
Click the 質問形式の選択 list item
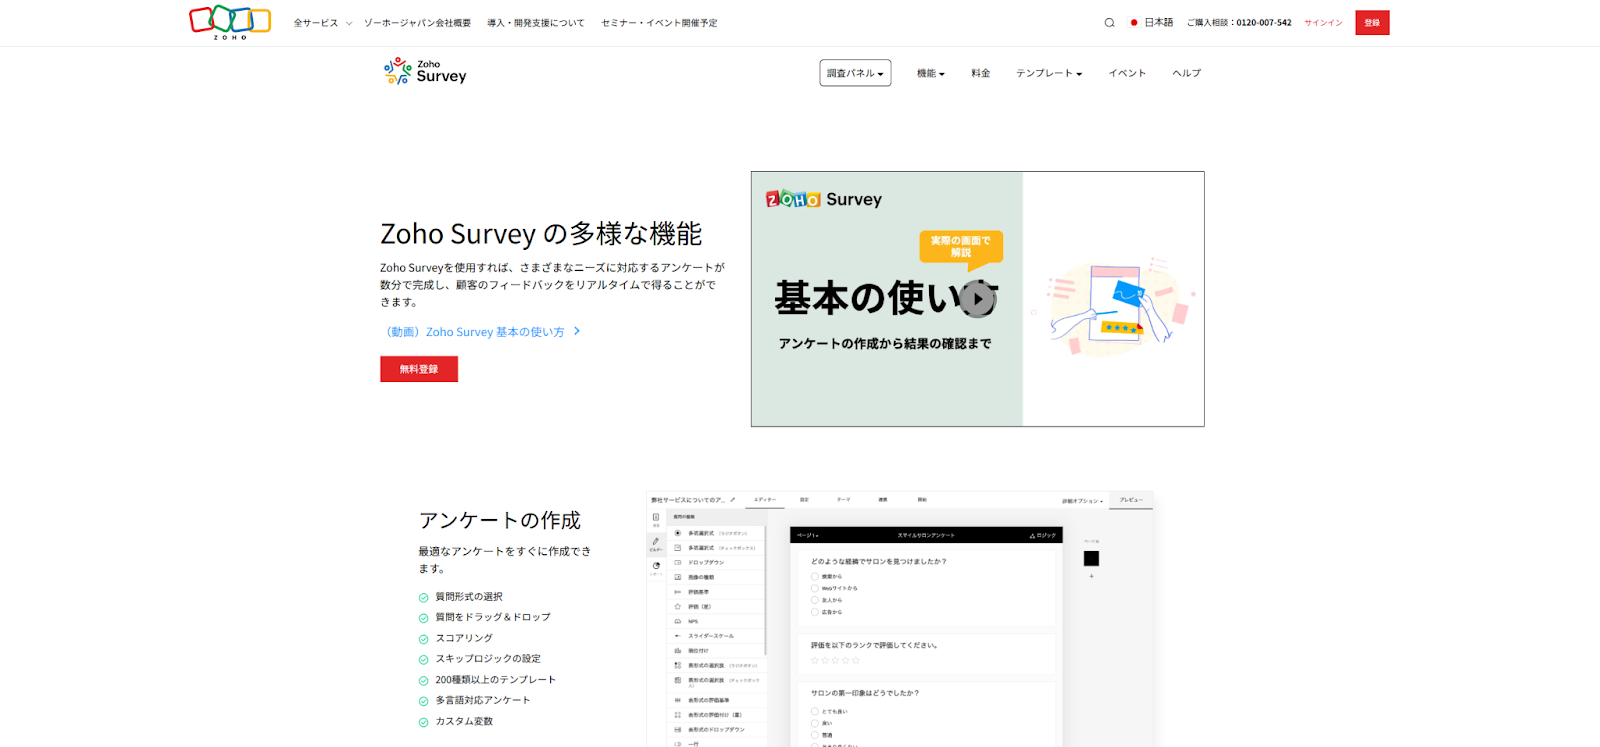click(x=468, y=597)
